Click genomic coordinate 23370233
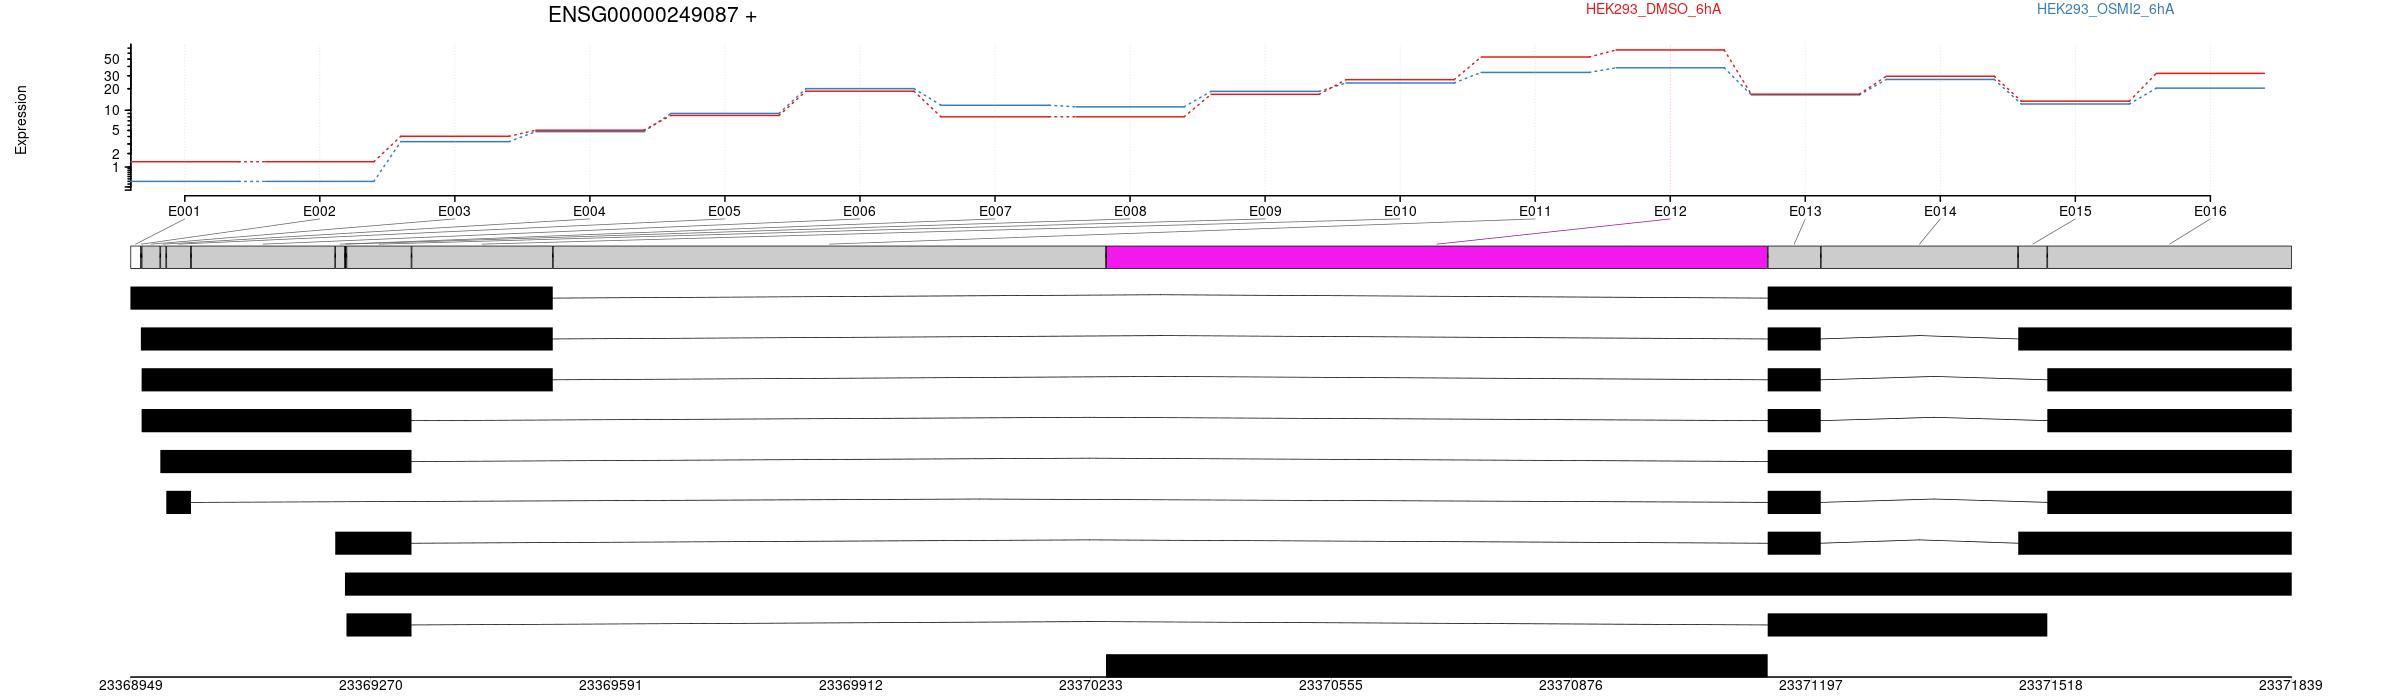The image size is (2400, 700). point(1091,685)
